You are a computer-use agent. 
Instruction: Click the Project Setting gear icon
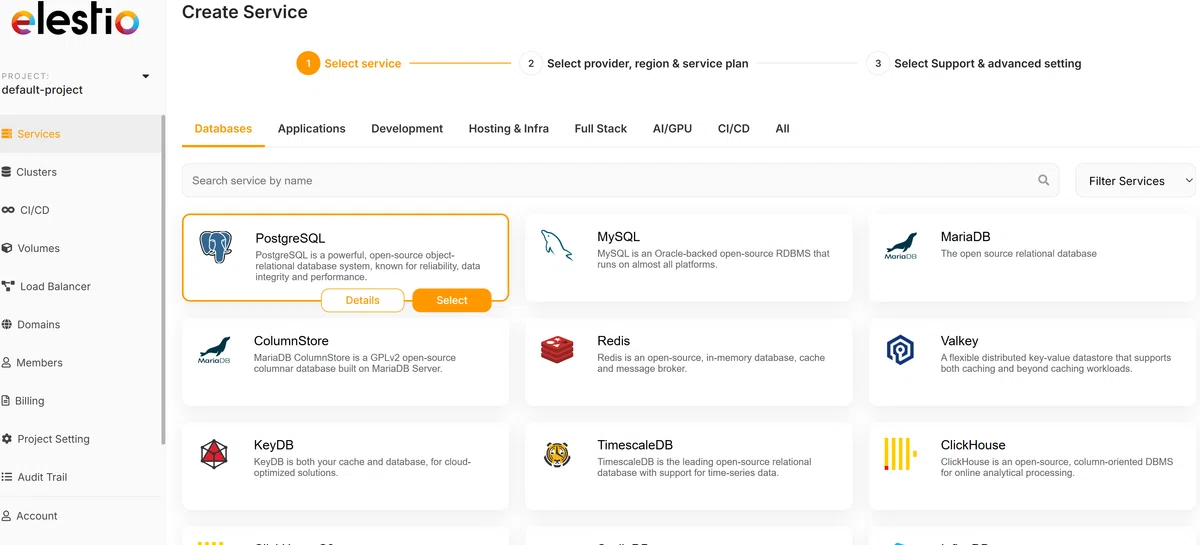click(7, 439)
